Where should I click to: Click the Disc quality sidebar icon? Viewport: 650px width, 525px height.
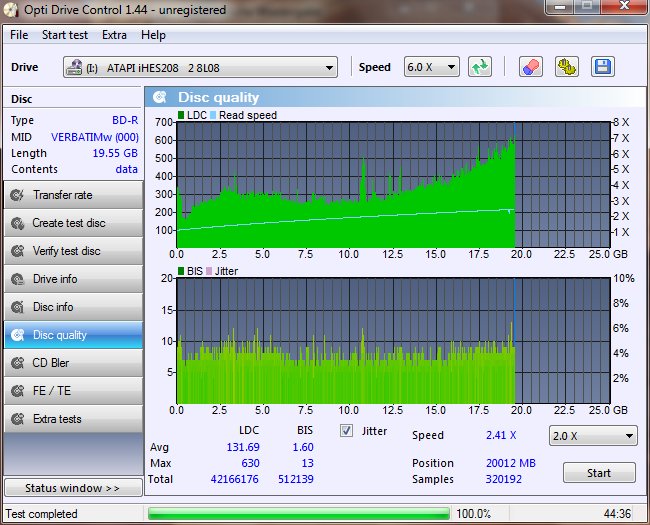tap(17, 335)
